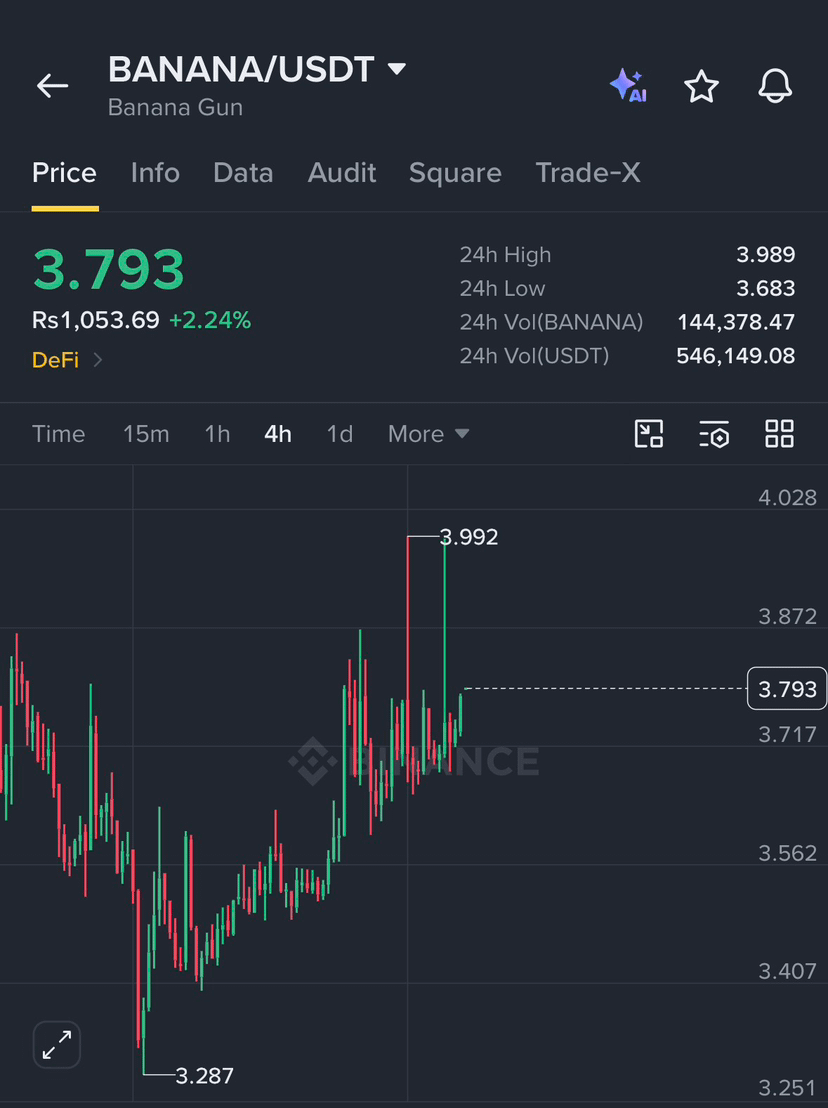Open the DeFi category chevron
Screen dimensions: 828x1108
point(98,360)
